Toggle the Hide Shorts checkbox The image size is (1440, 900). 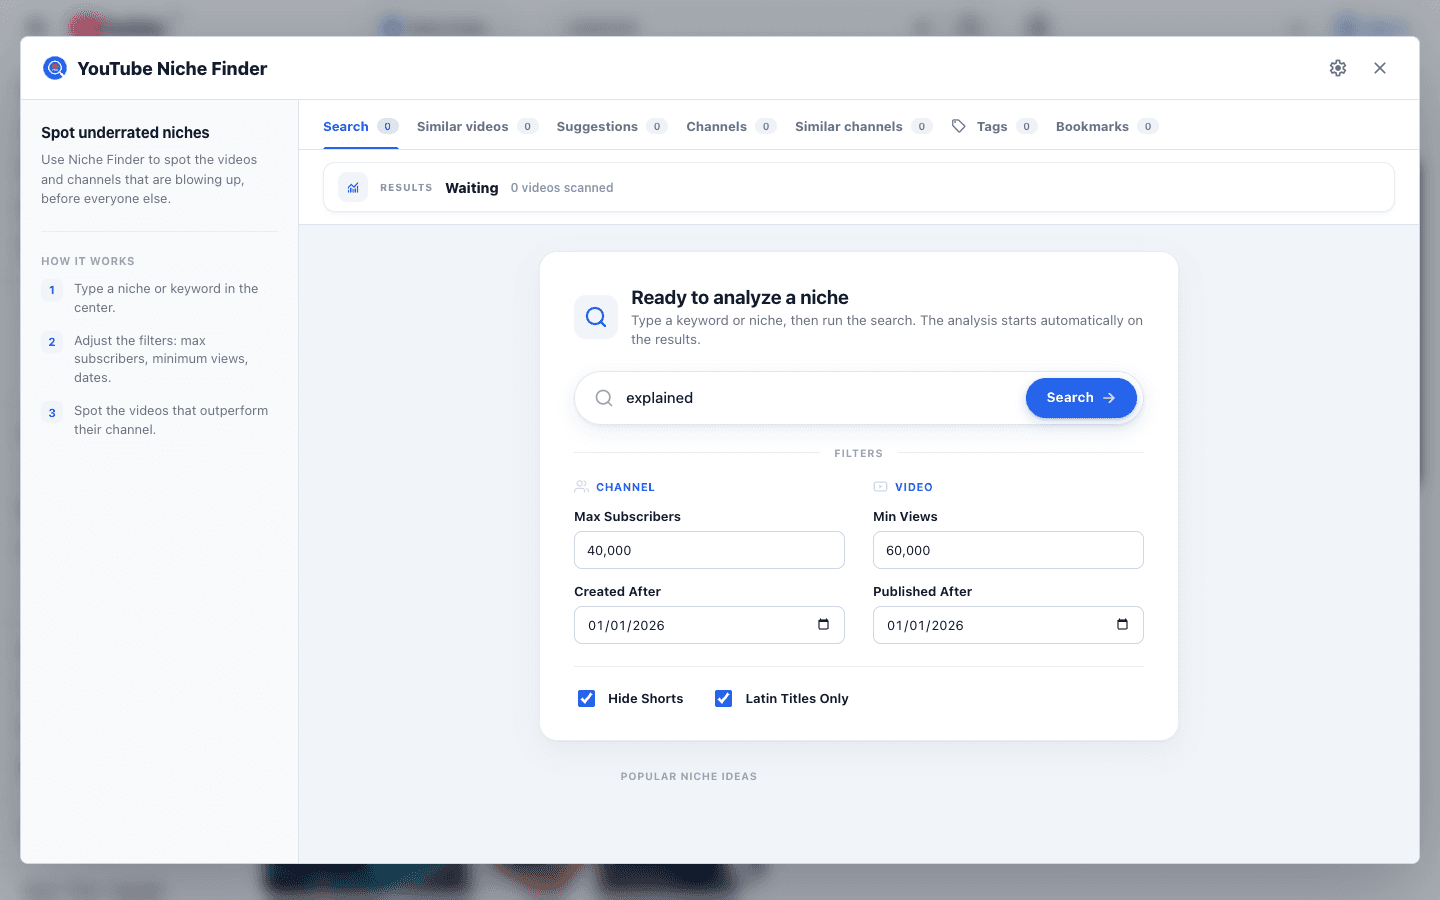587,699
